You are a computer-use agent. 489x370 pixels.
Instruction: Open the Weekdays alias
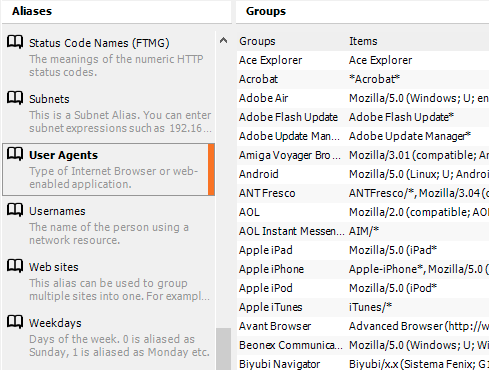tap(55, 323)
